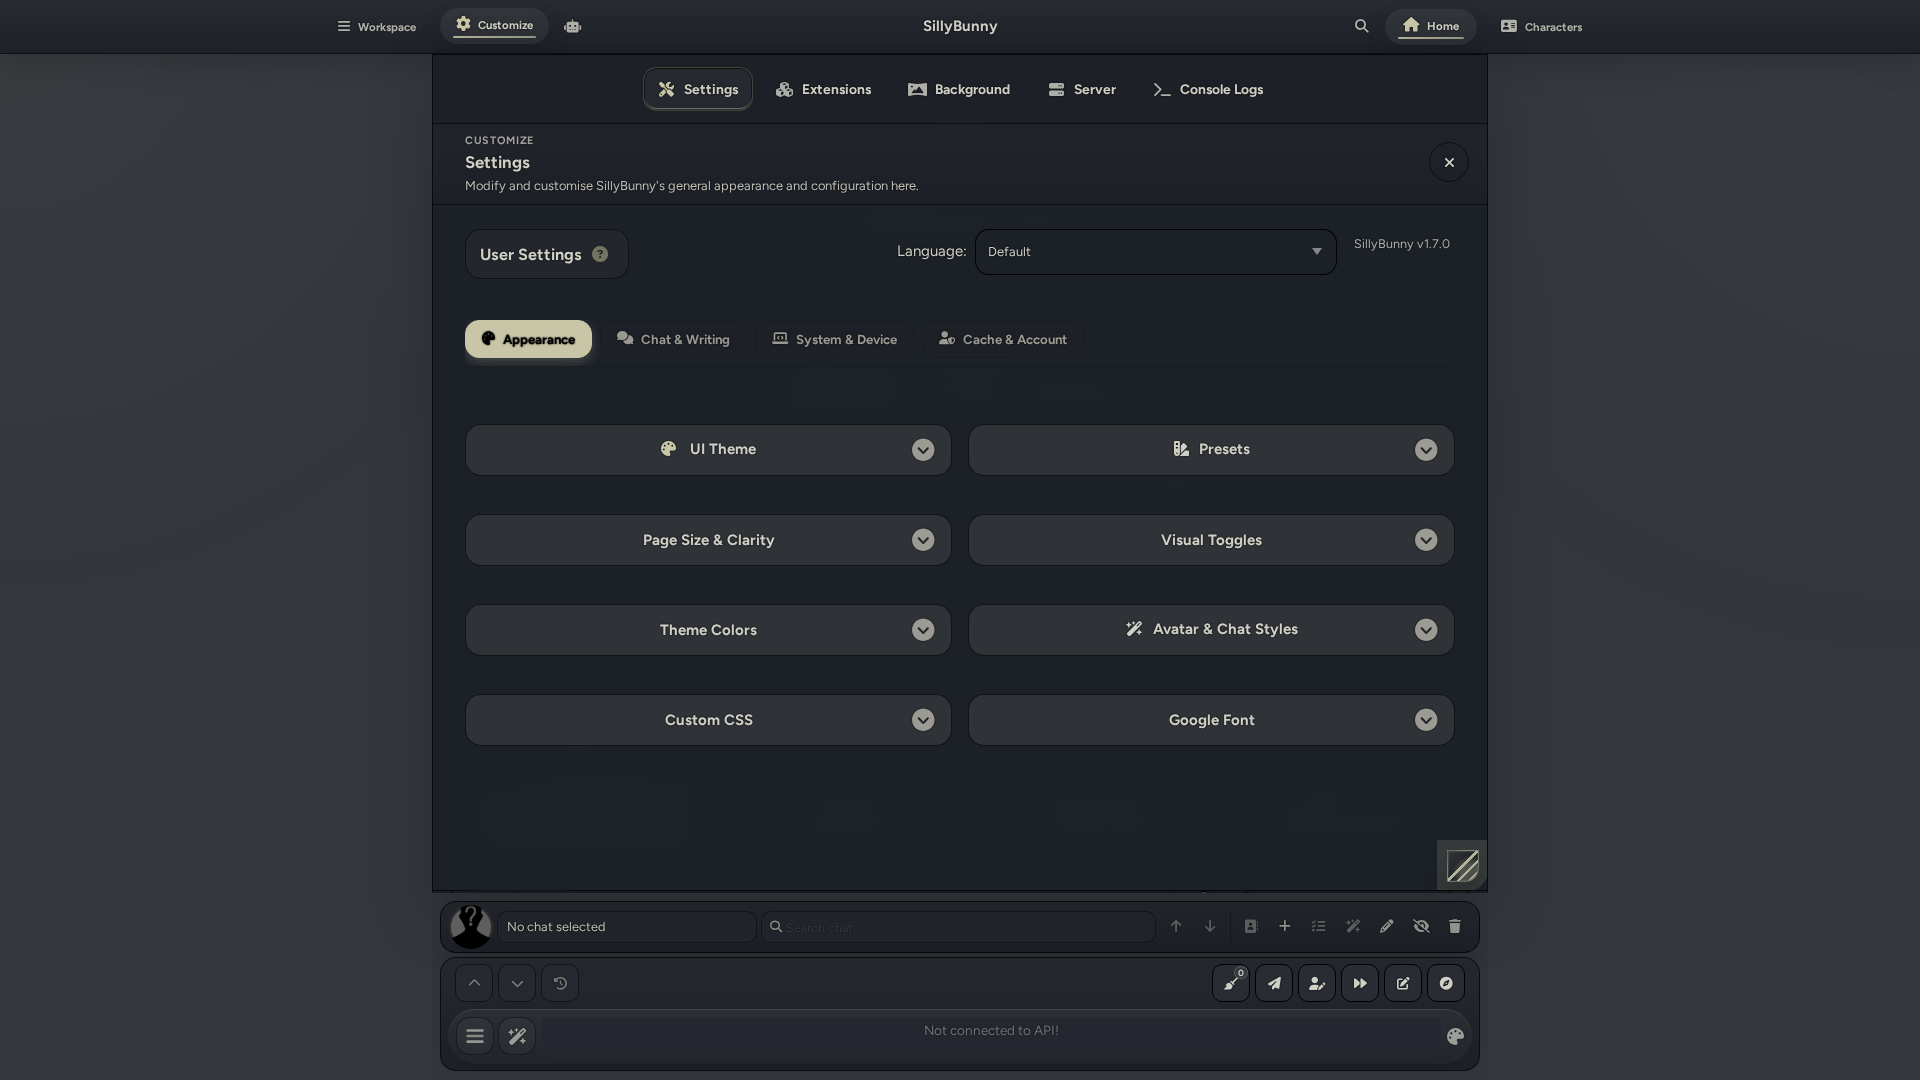Image resolution: width=1920 pixels, height=1080 pixels.
Task: Click the square-with-pencil edit button
Action: tap(1403, 983)
